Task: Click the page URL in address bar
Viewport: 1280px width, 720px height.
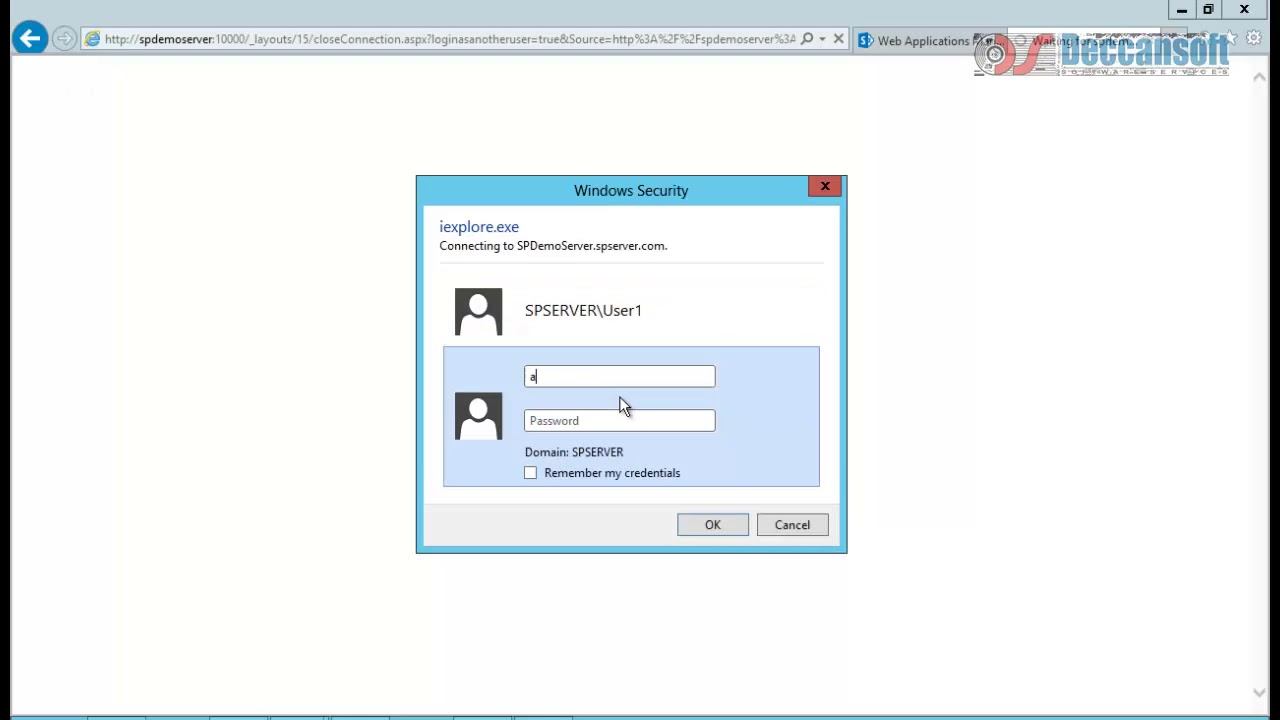Action: tap(450, 39)
